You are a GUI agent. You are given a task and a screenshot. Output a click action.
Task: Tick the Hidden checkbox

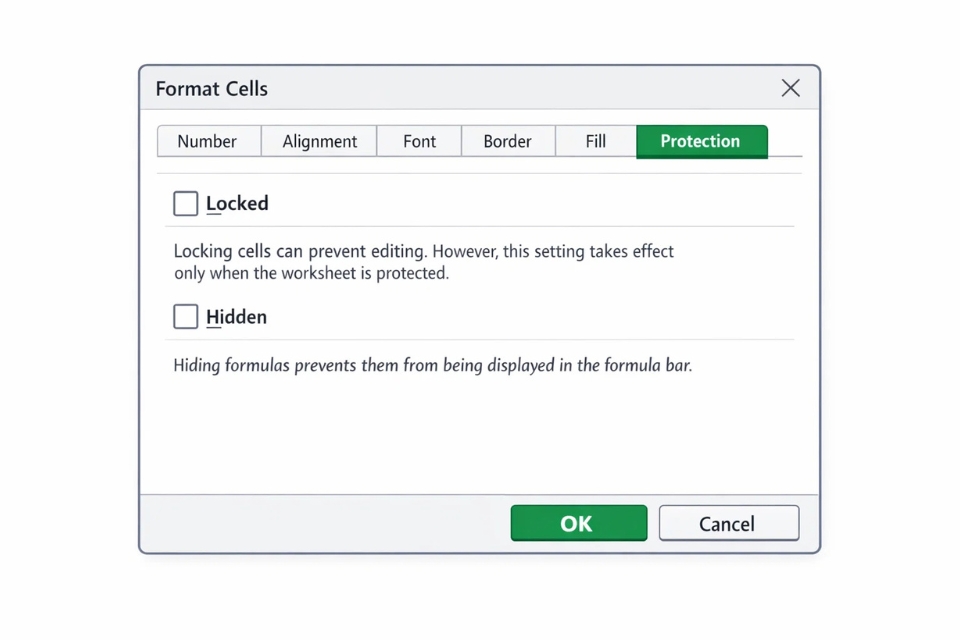(x=186, y=317)
